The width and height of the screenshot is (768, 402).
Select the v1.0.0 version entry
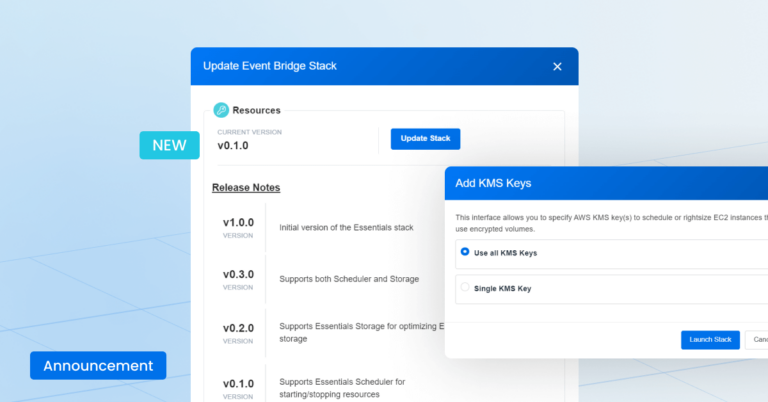point(238,227)
